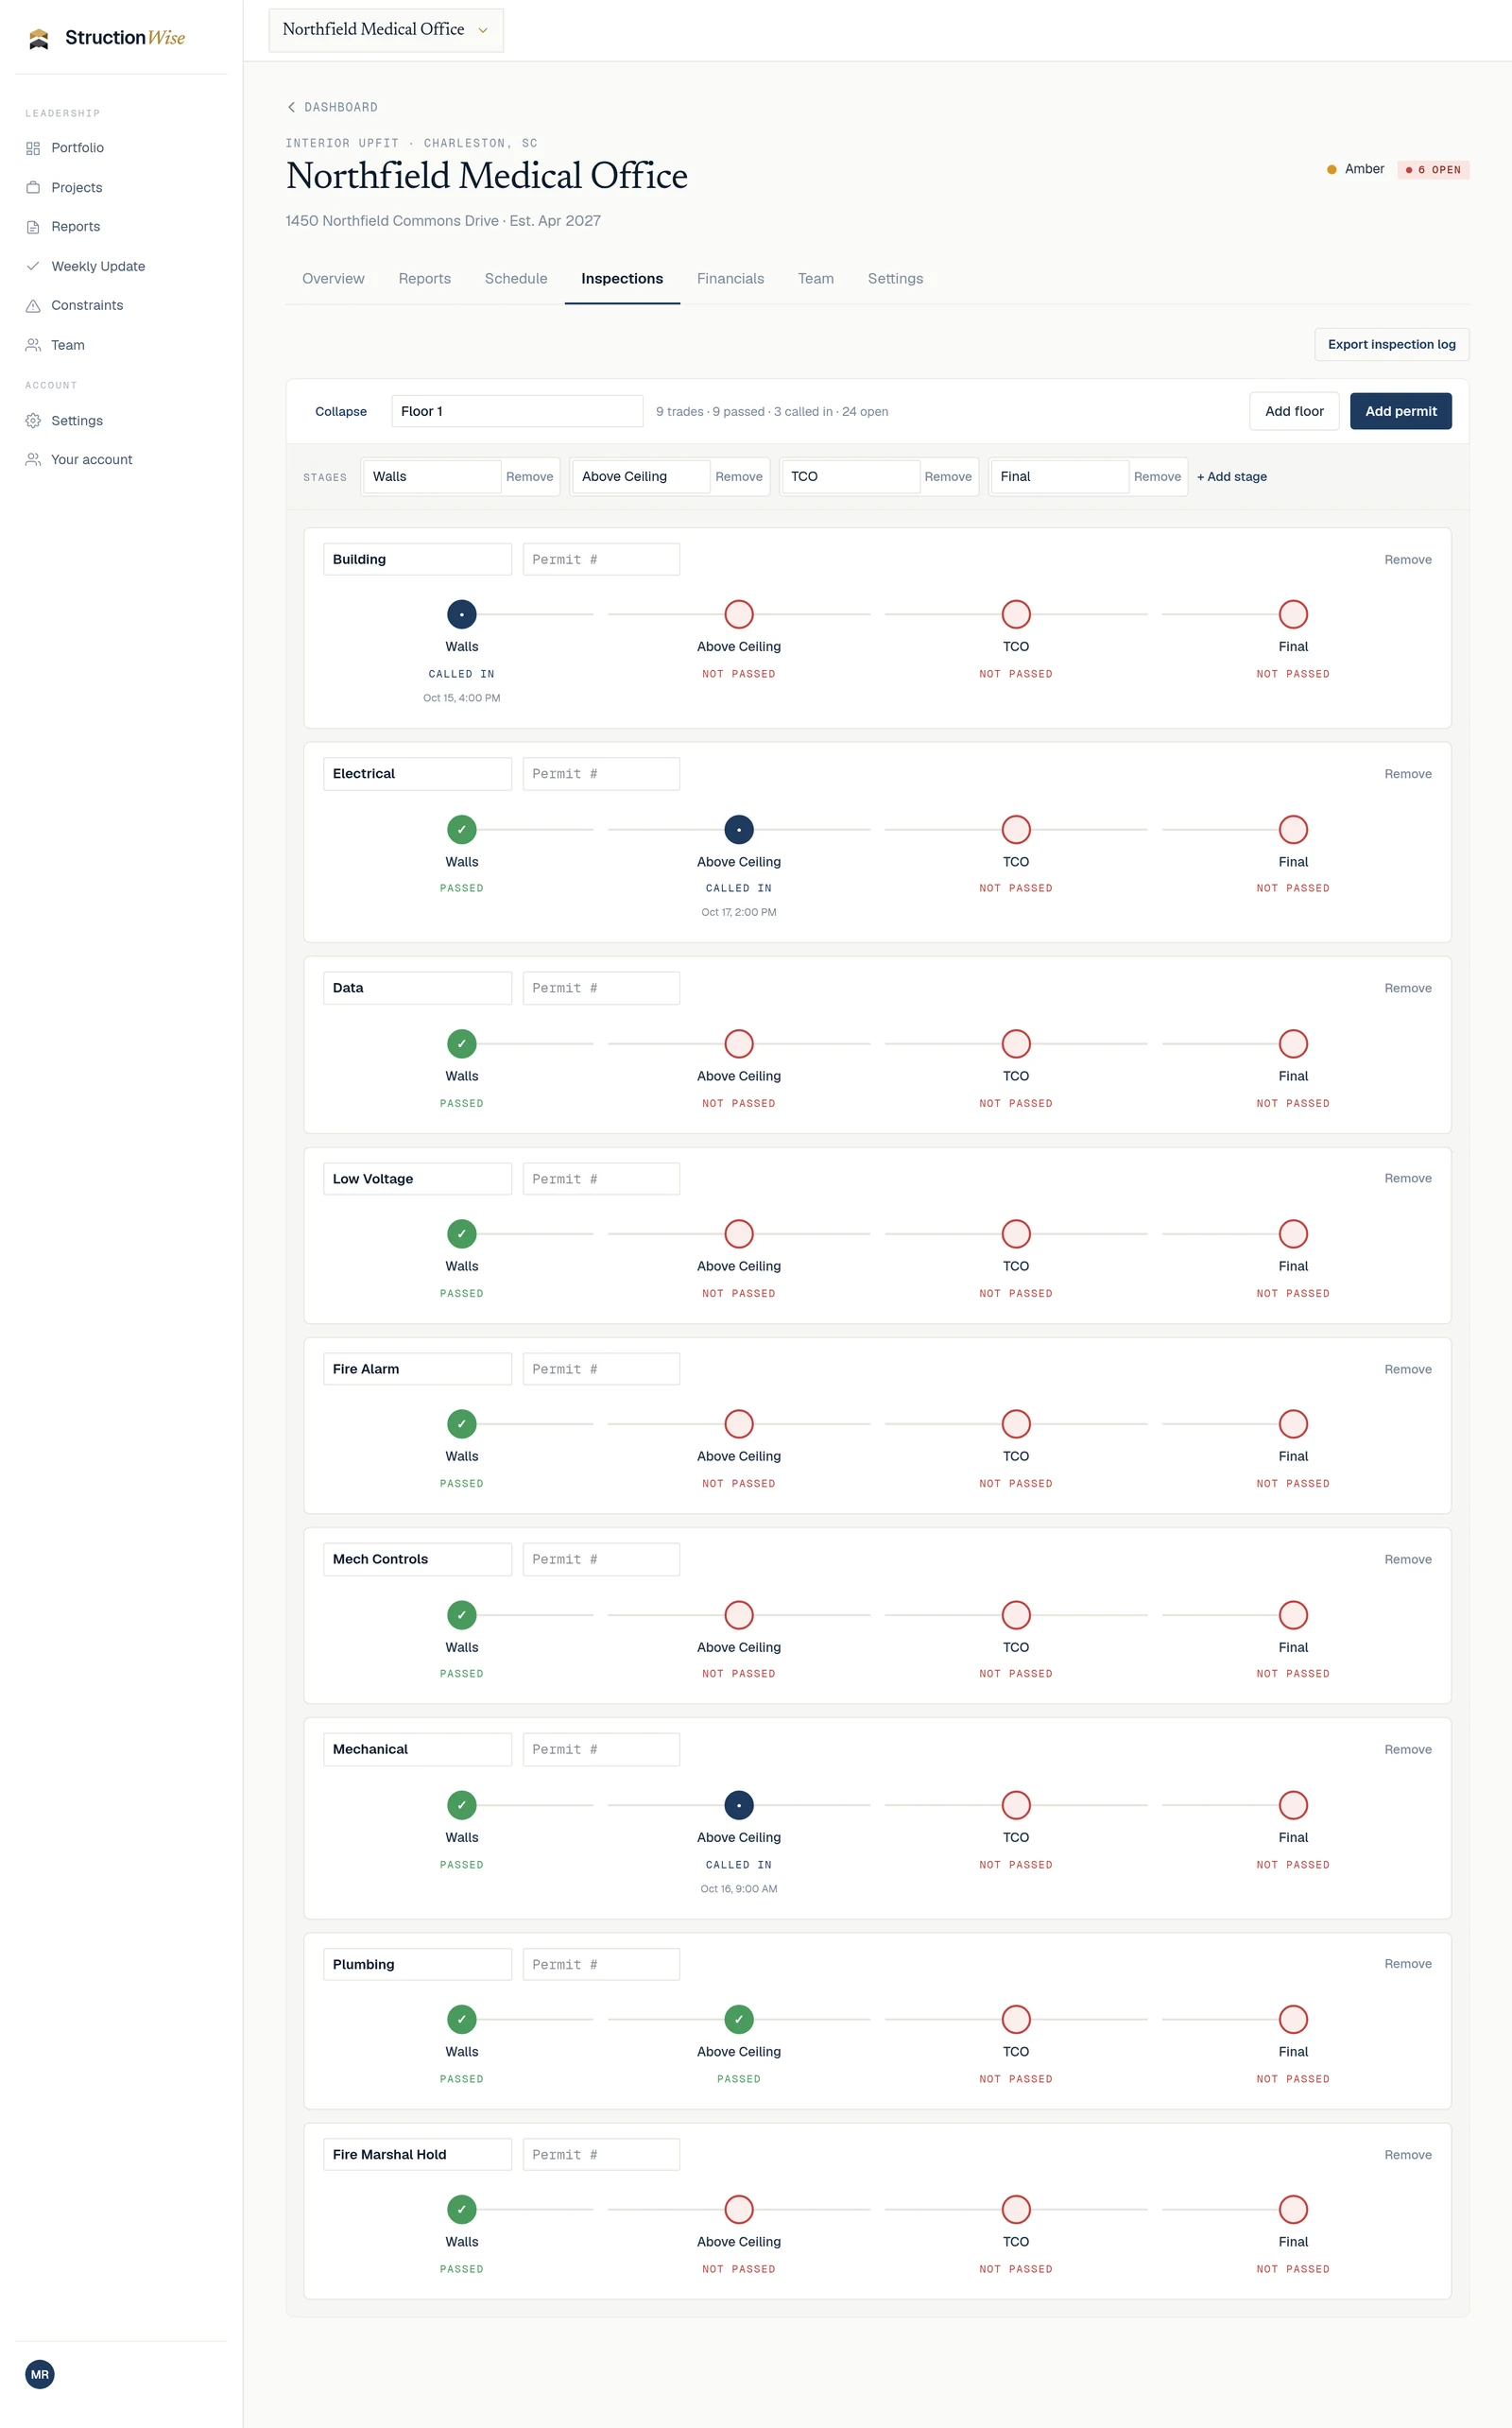
Task: Click the Data permit number field
Action: tap(601, 987)
